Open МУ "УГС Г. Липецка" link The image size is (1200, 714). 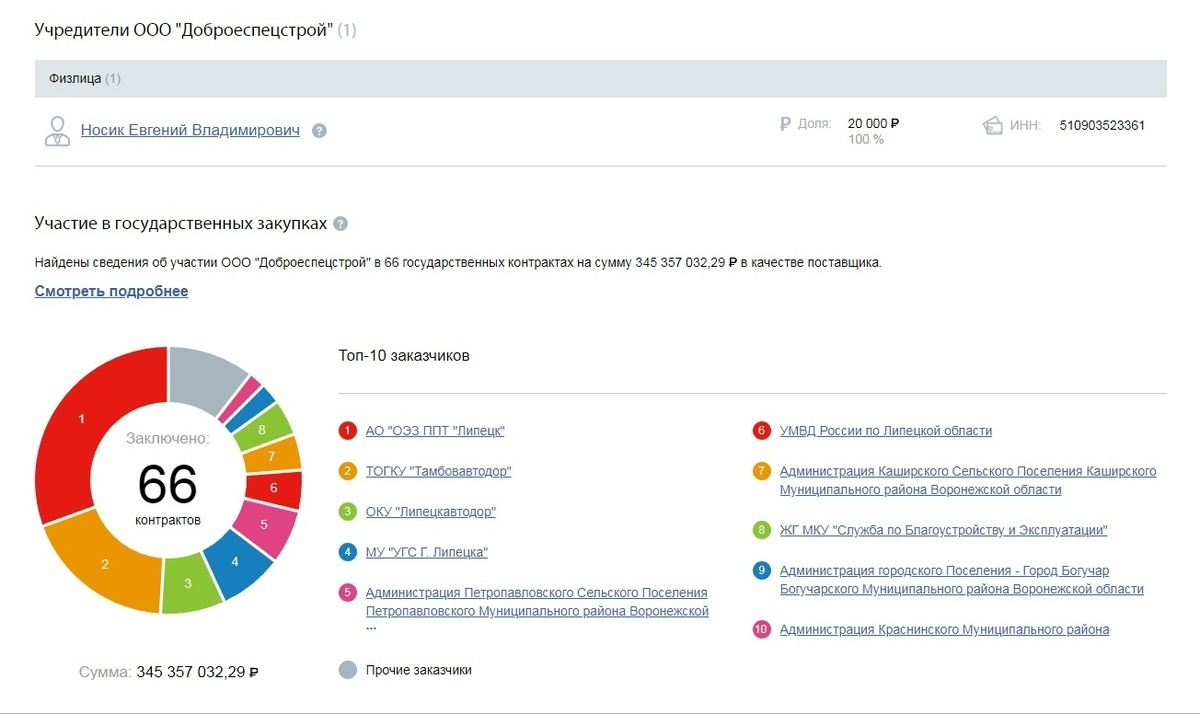coord(427,552)
